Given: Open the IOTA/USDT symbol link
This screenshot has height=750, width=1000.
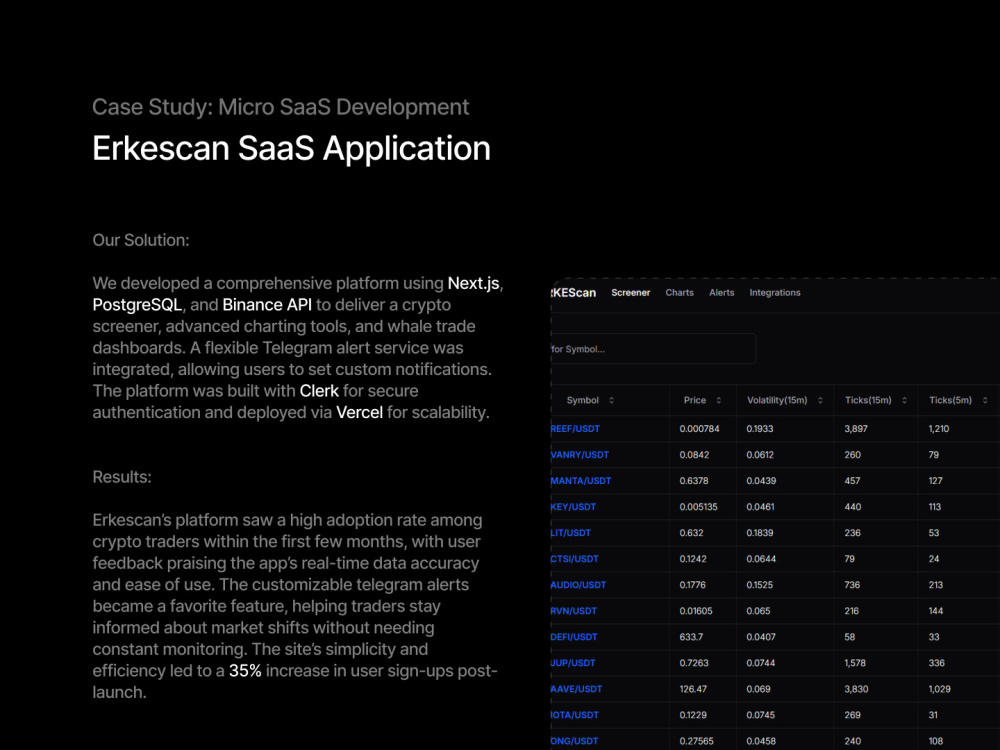Looking at the screenshot, I should click(x=575, y=715).
